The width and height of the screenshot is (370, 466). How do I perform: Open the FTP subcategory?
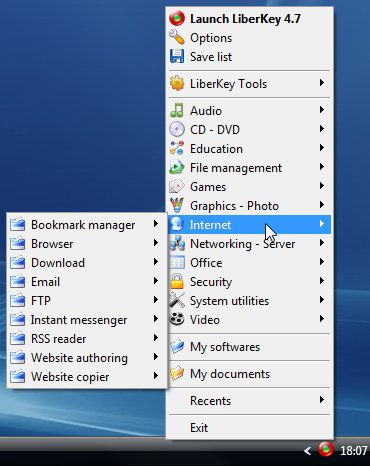click(x=87, y=301)
